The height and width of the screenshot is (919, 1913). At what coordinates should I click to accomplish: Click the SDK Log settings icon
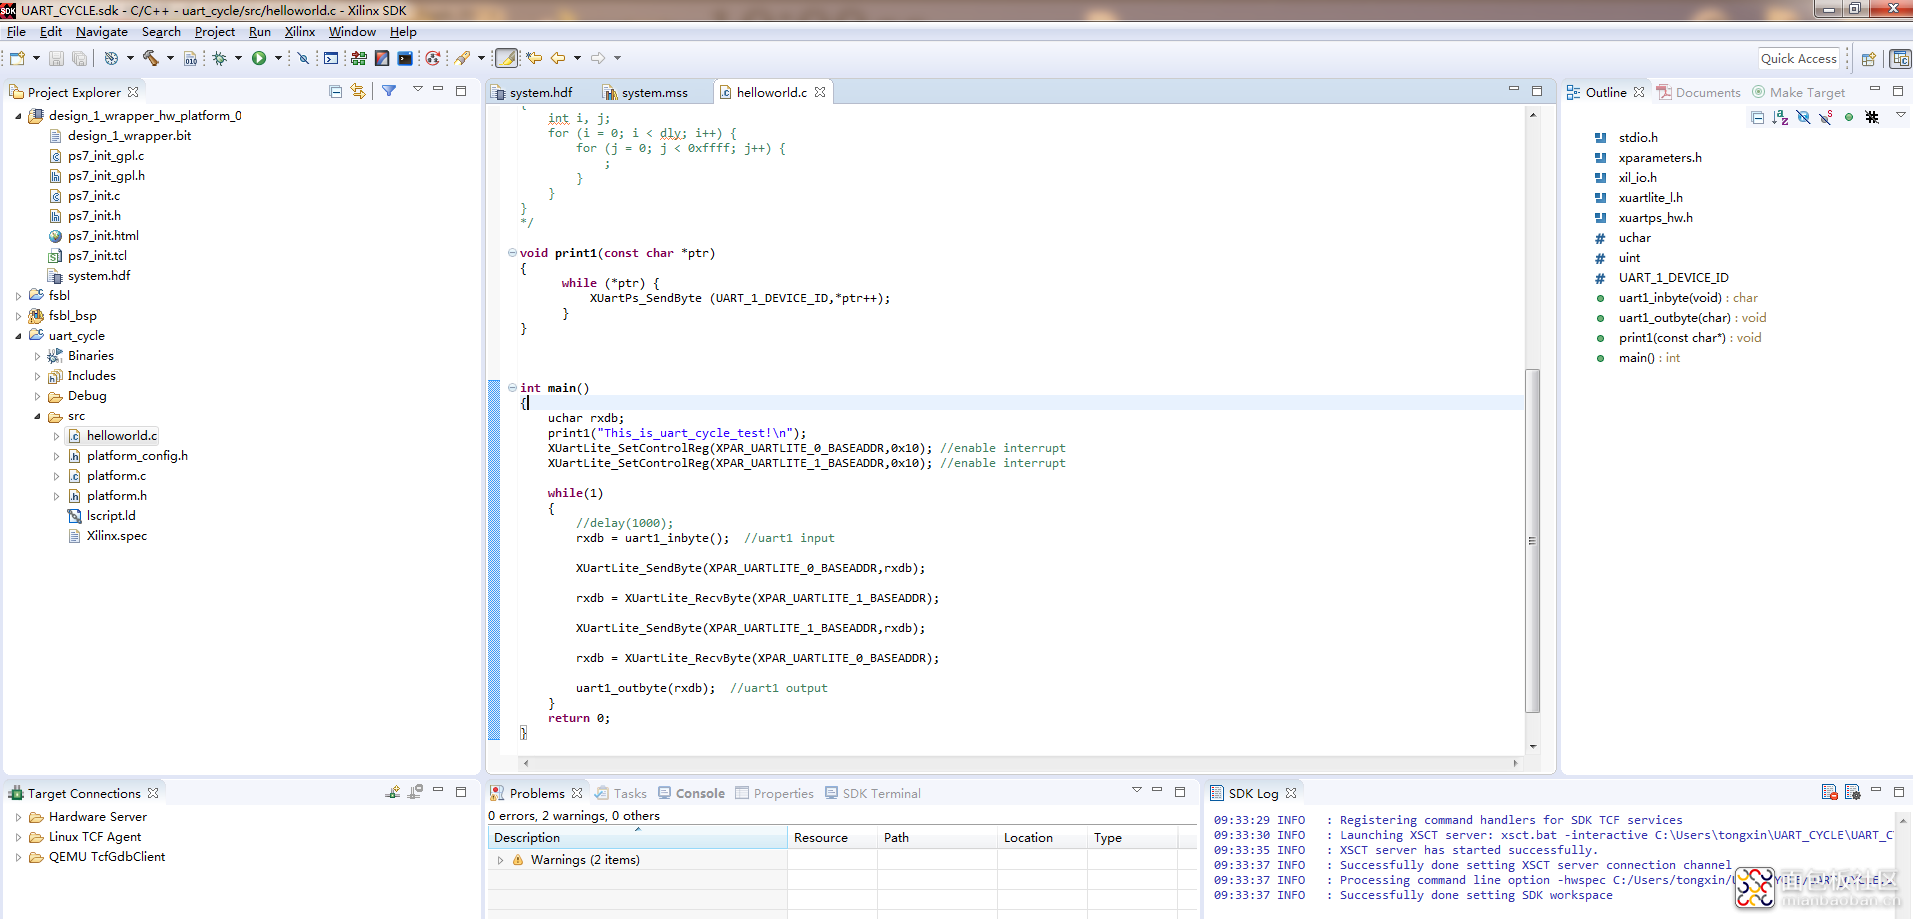[1852, 792]
